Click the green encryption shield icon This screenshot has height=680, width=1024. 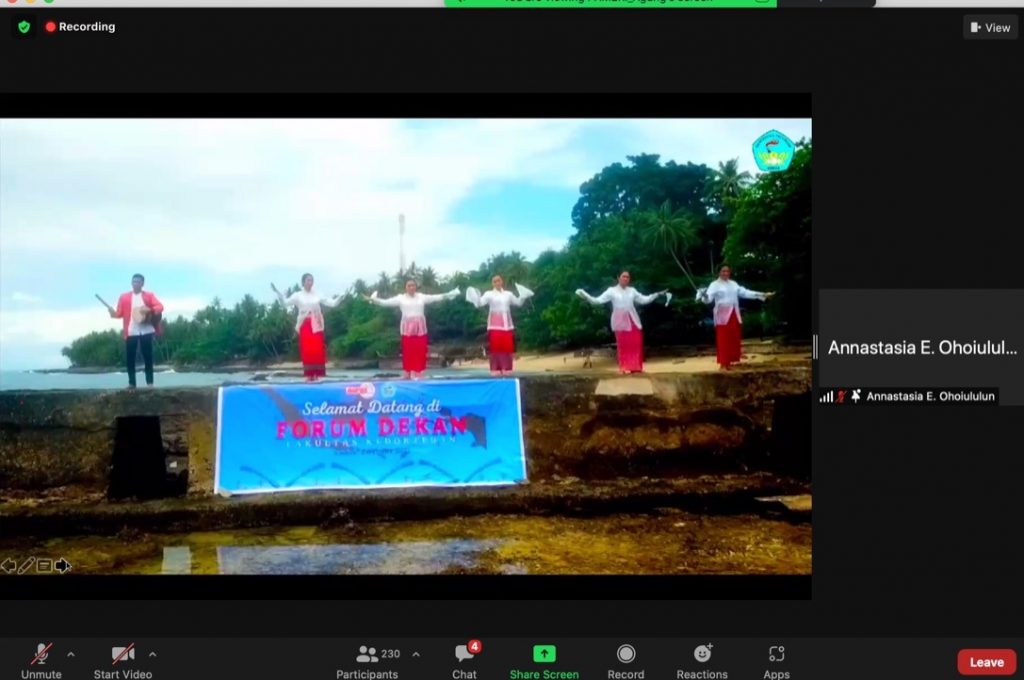tap(24, 27)
